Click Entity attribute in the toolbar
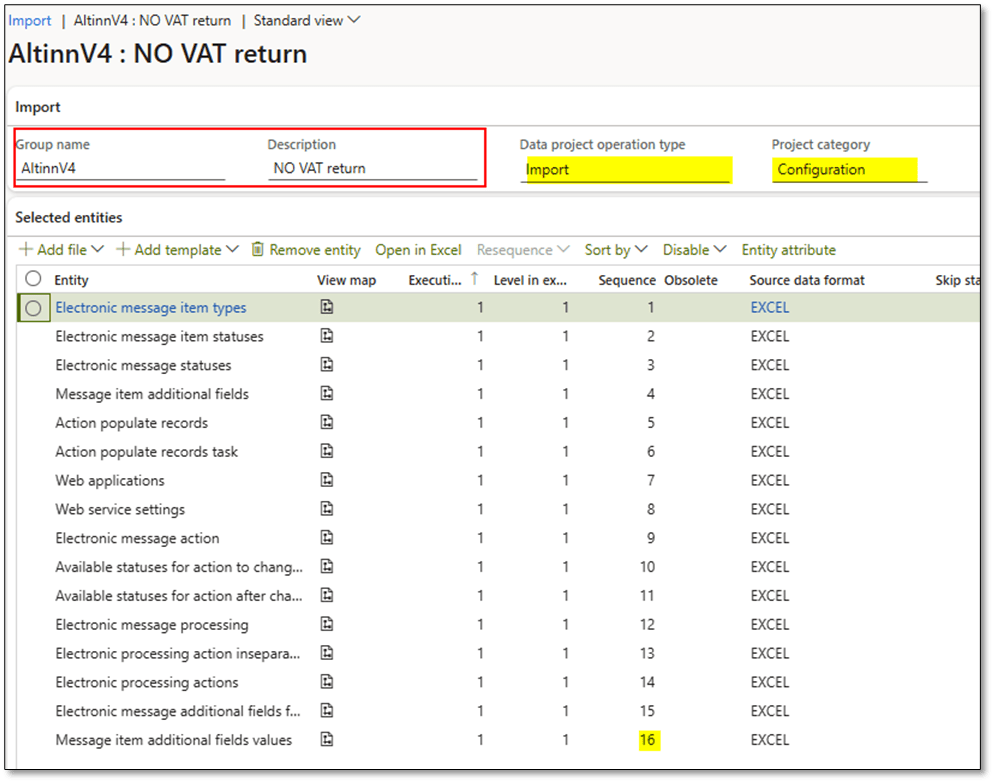The image size is (994, 783). pos(788,250)
